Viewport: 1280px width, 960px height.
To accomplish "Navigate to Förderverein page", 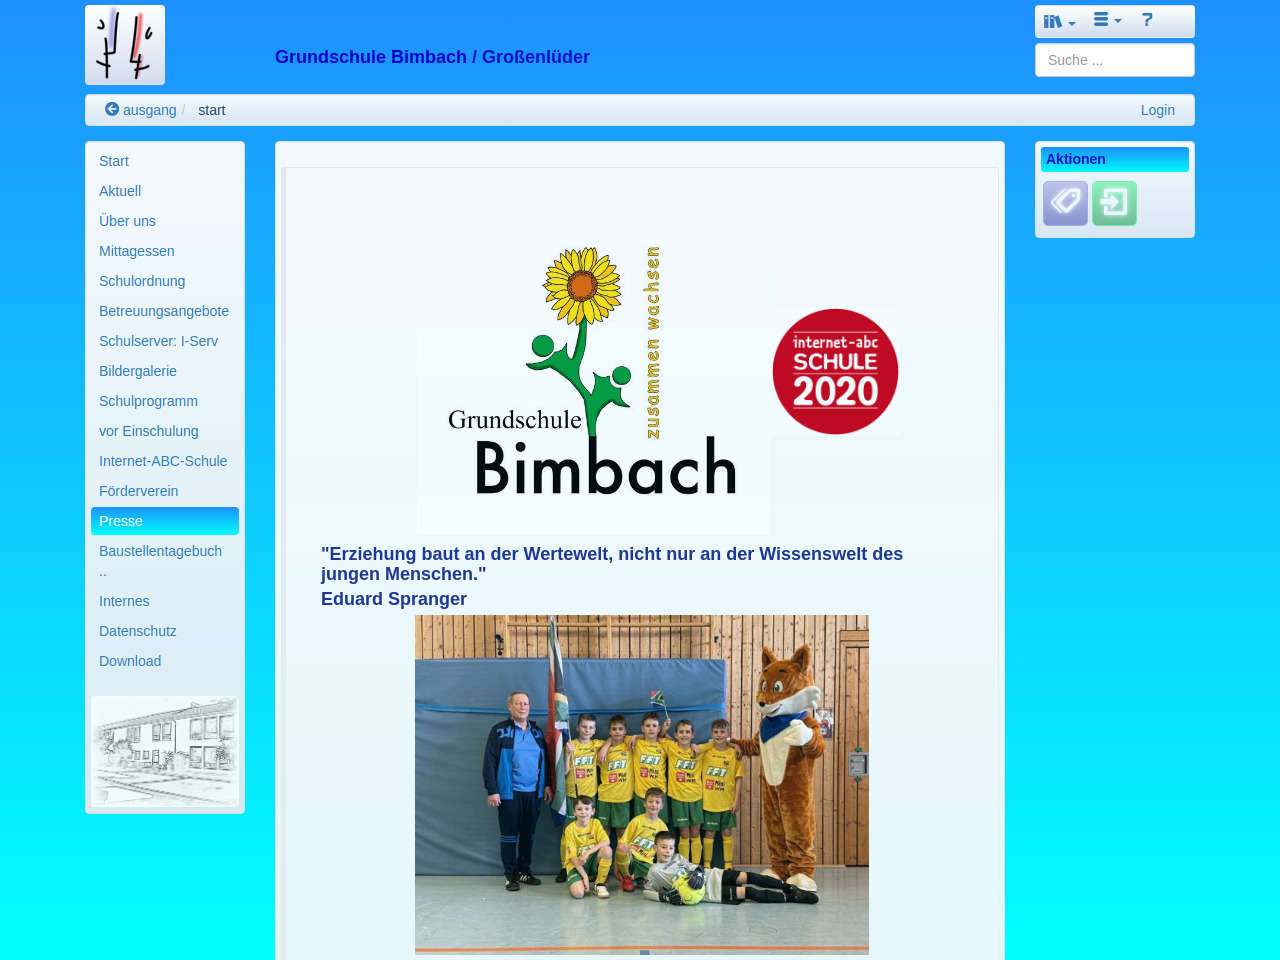I will (138, 491).
